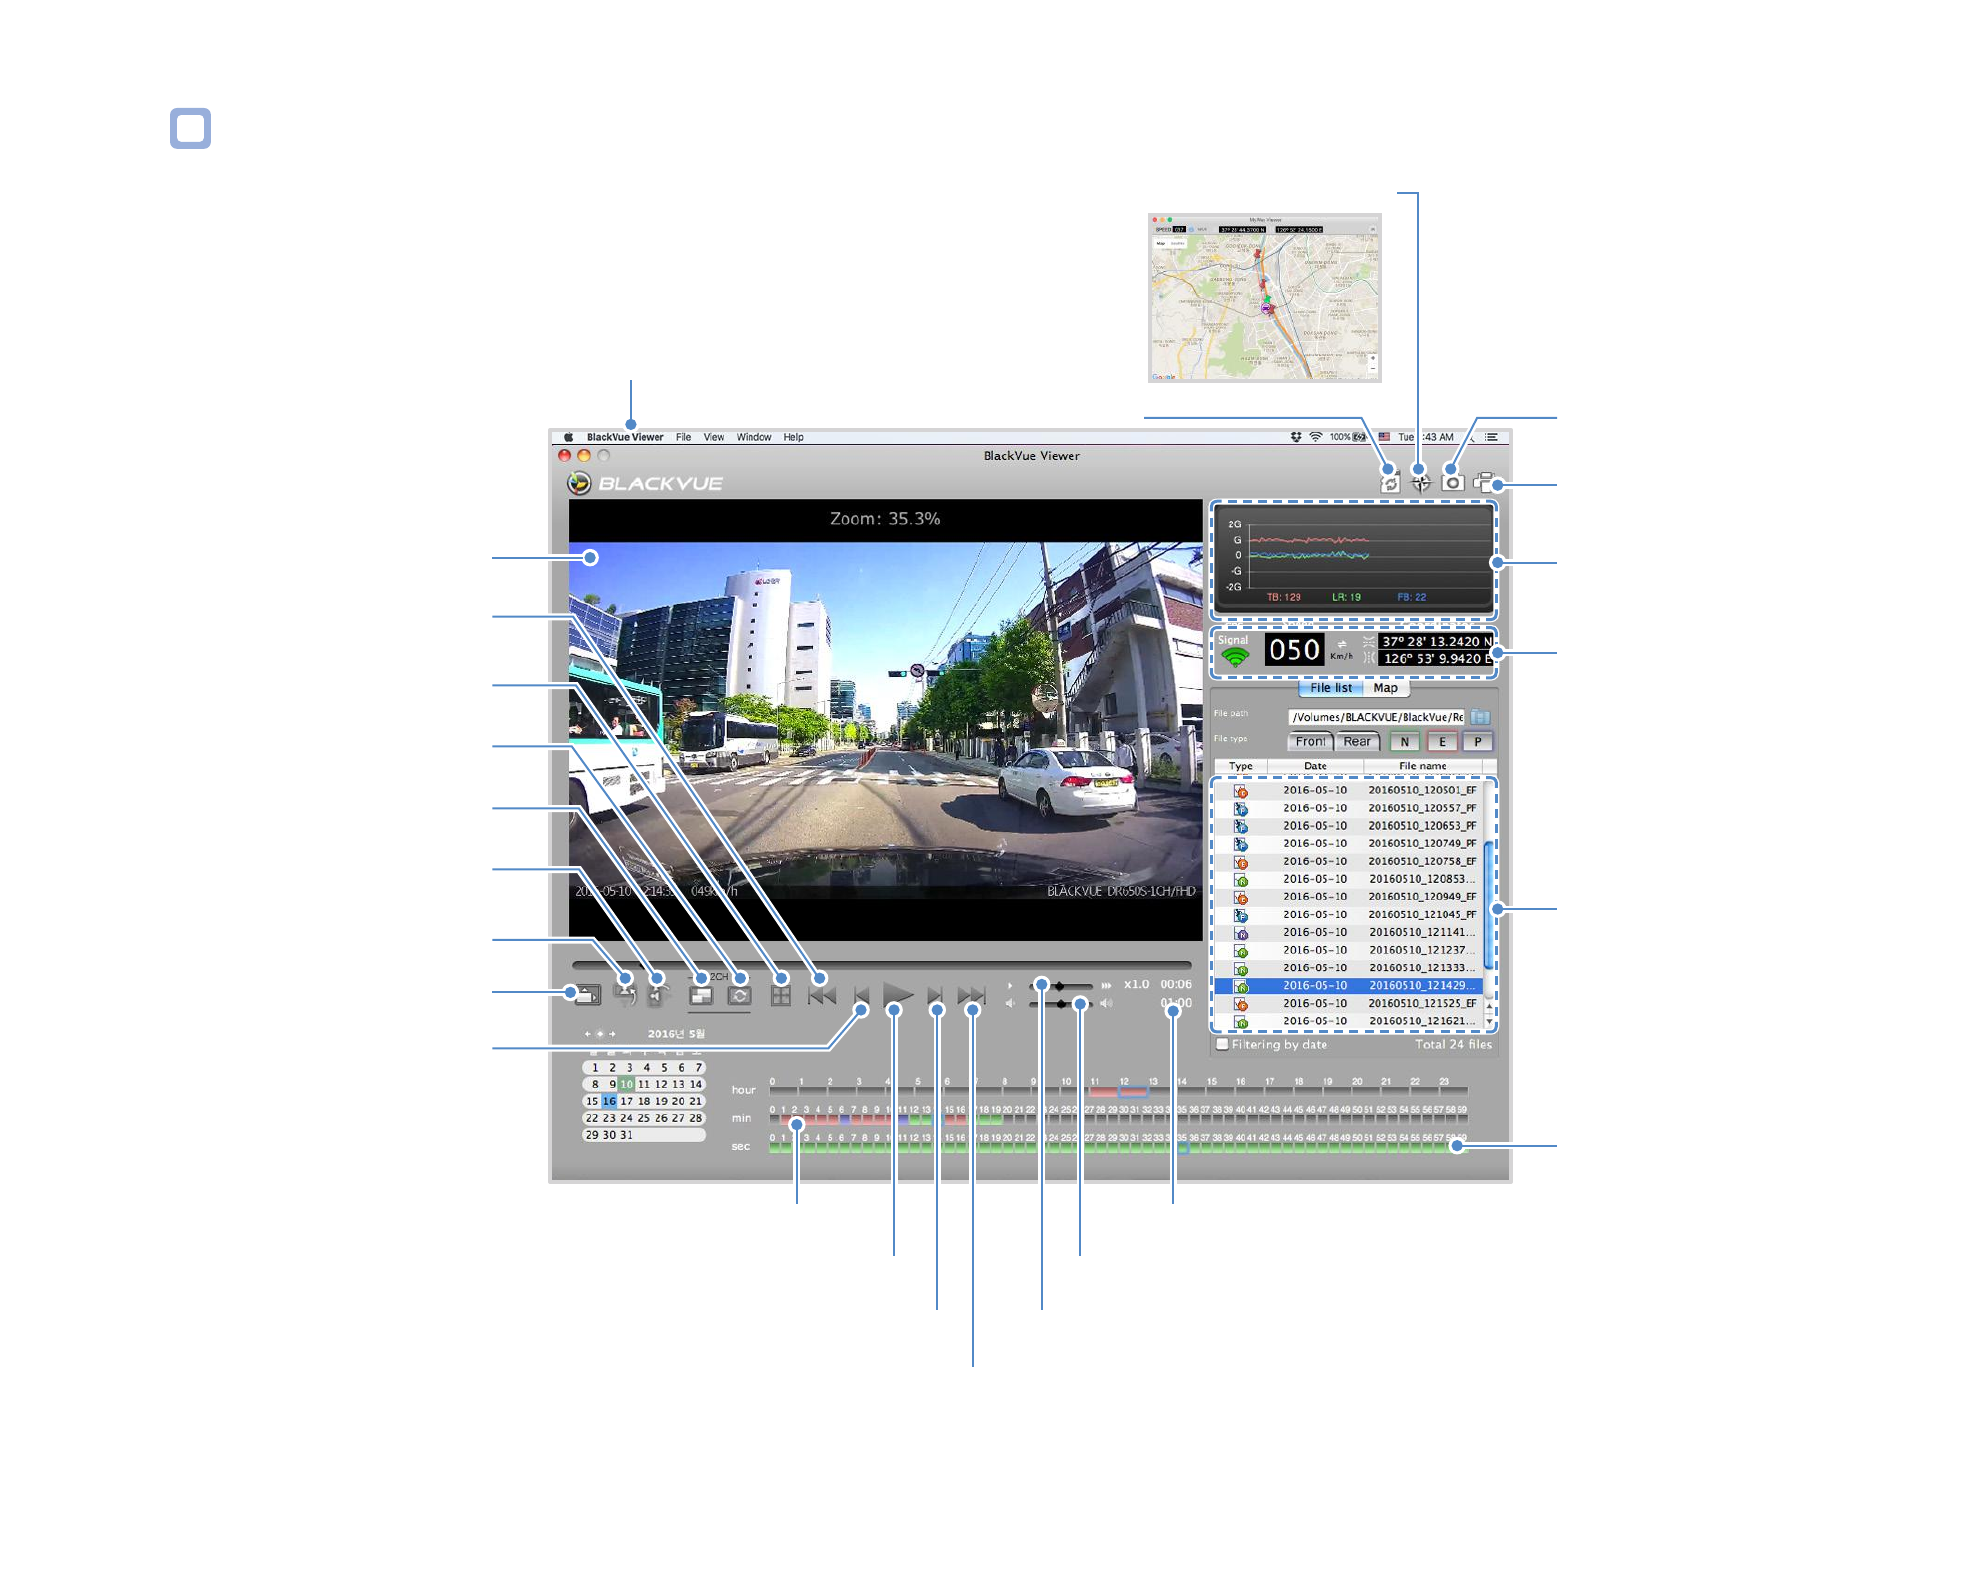Open the Window menu
This screenshot has height=1587, width=1984.
point(754,437)
